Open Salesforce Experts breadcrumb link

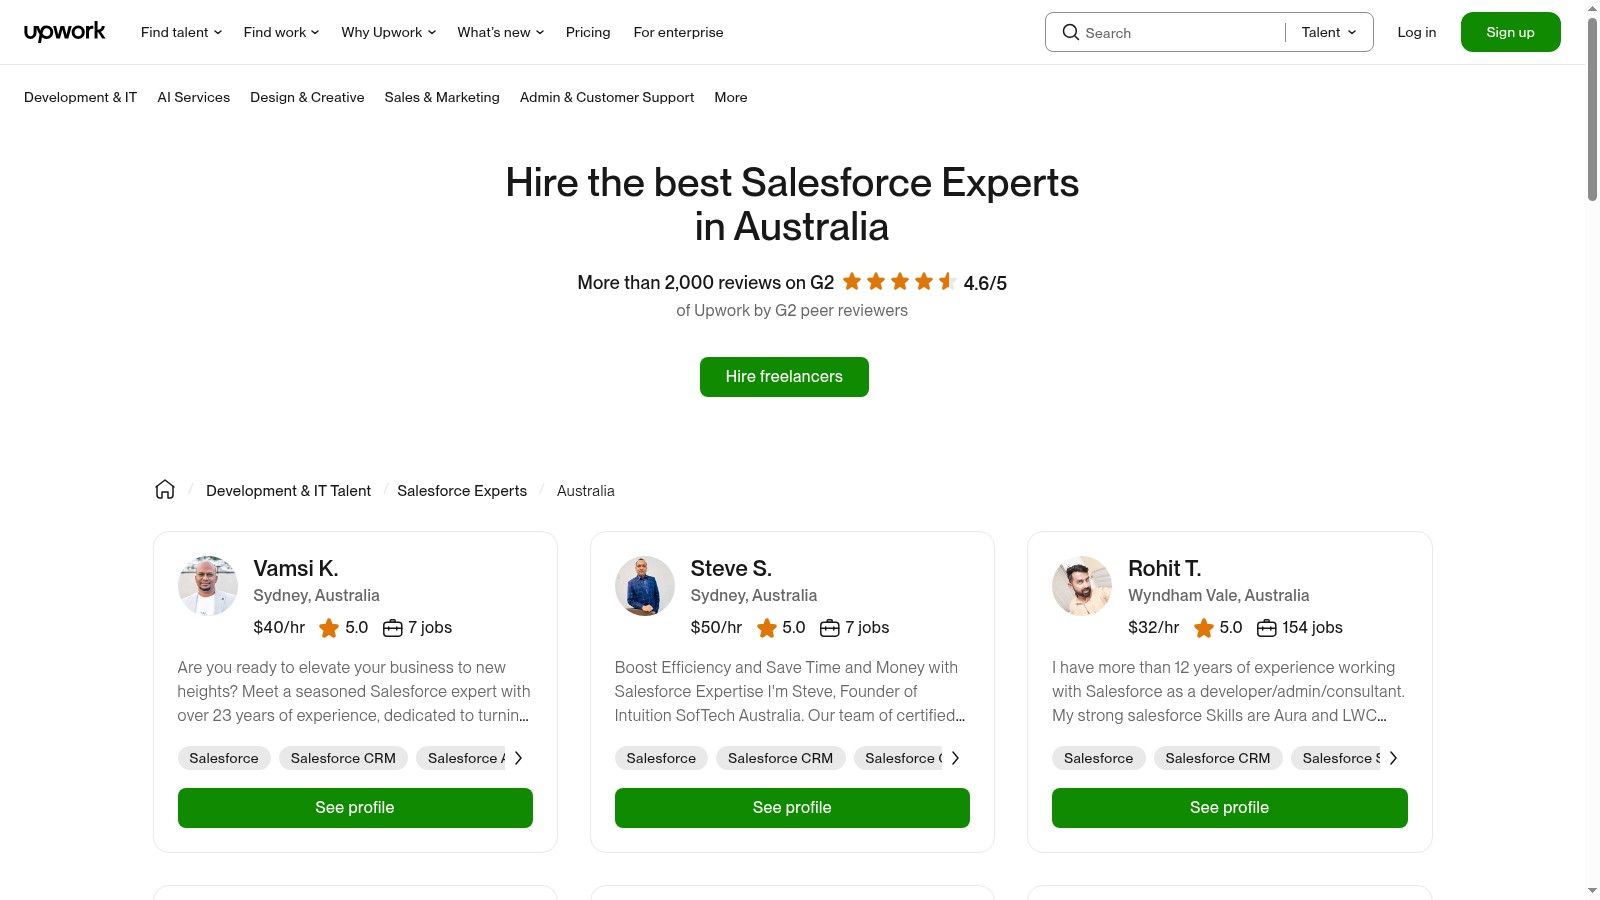pyautogui.click(x=461, y=490)
